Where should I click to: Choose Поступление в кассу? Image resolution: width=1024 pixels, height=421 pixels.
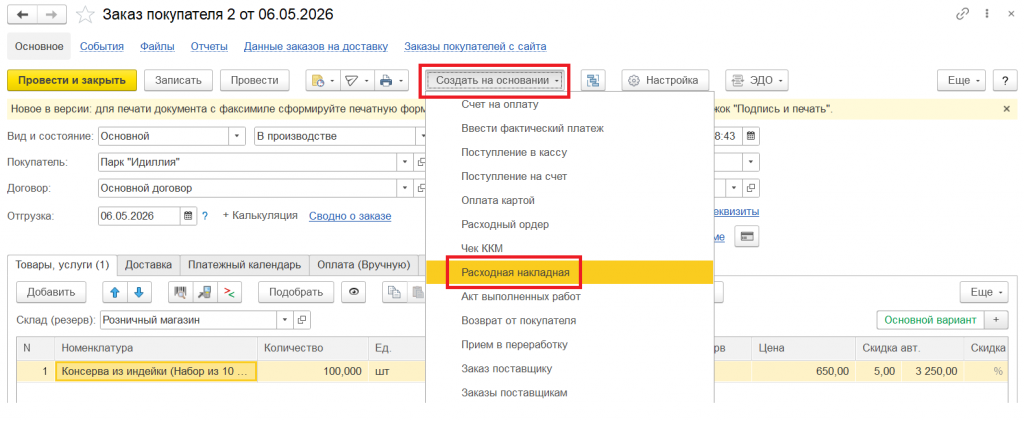[569, 152]
